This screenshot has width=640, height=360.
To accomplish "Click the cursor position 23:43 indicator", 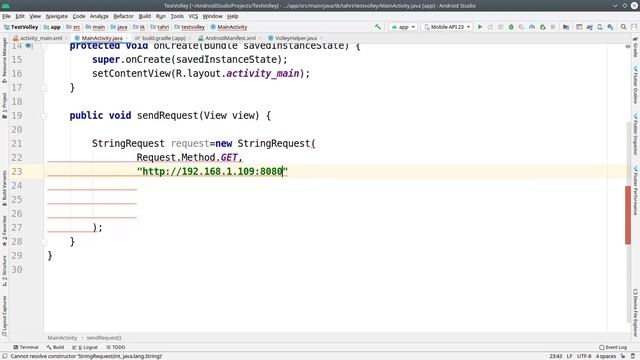I will tap(556, 356).
